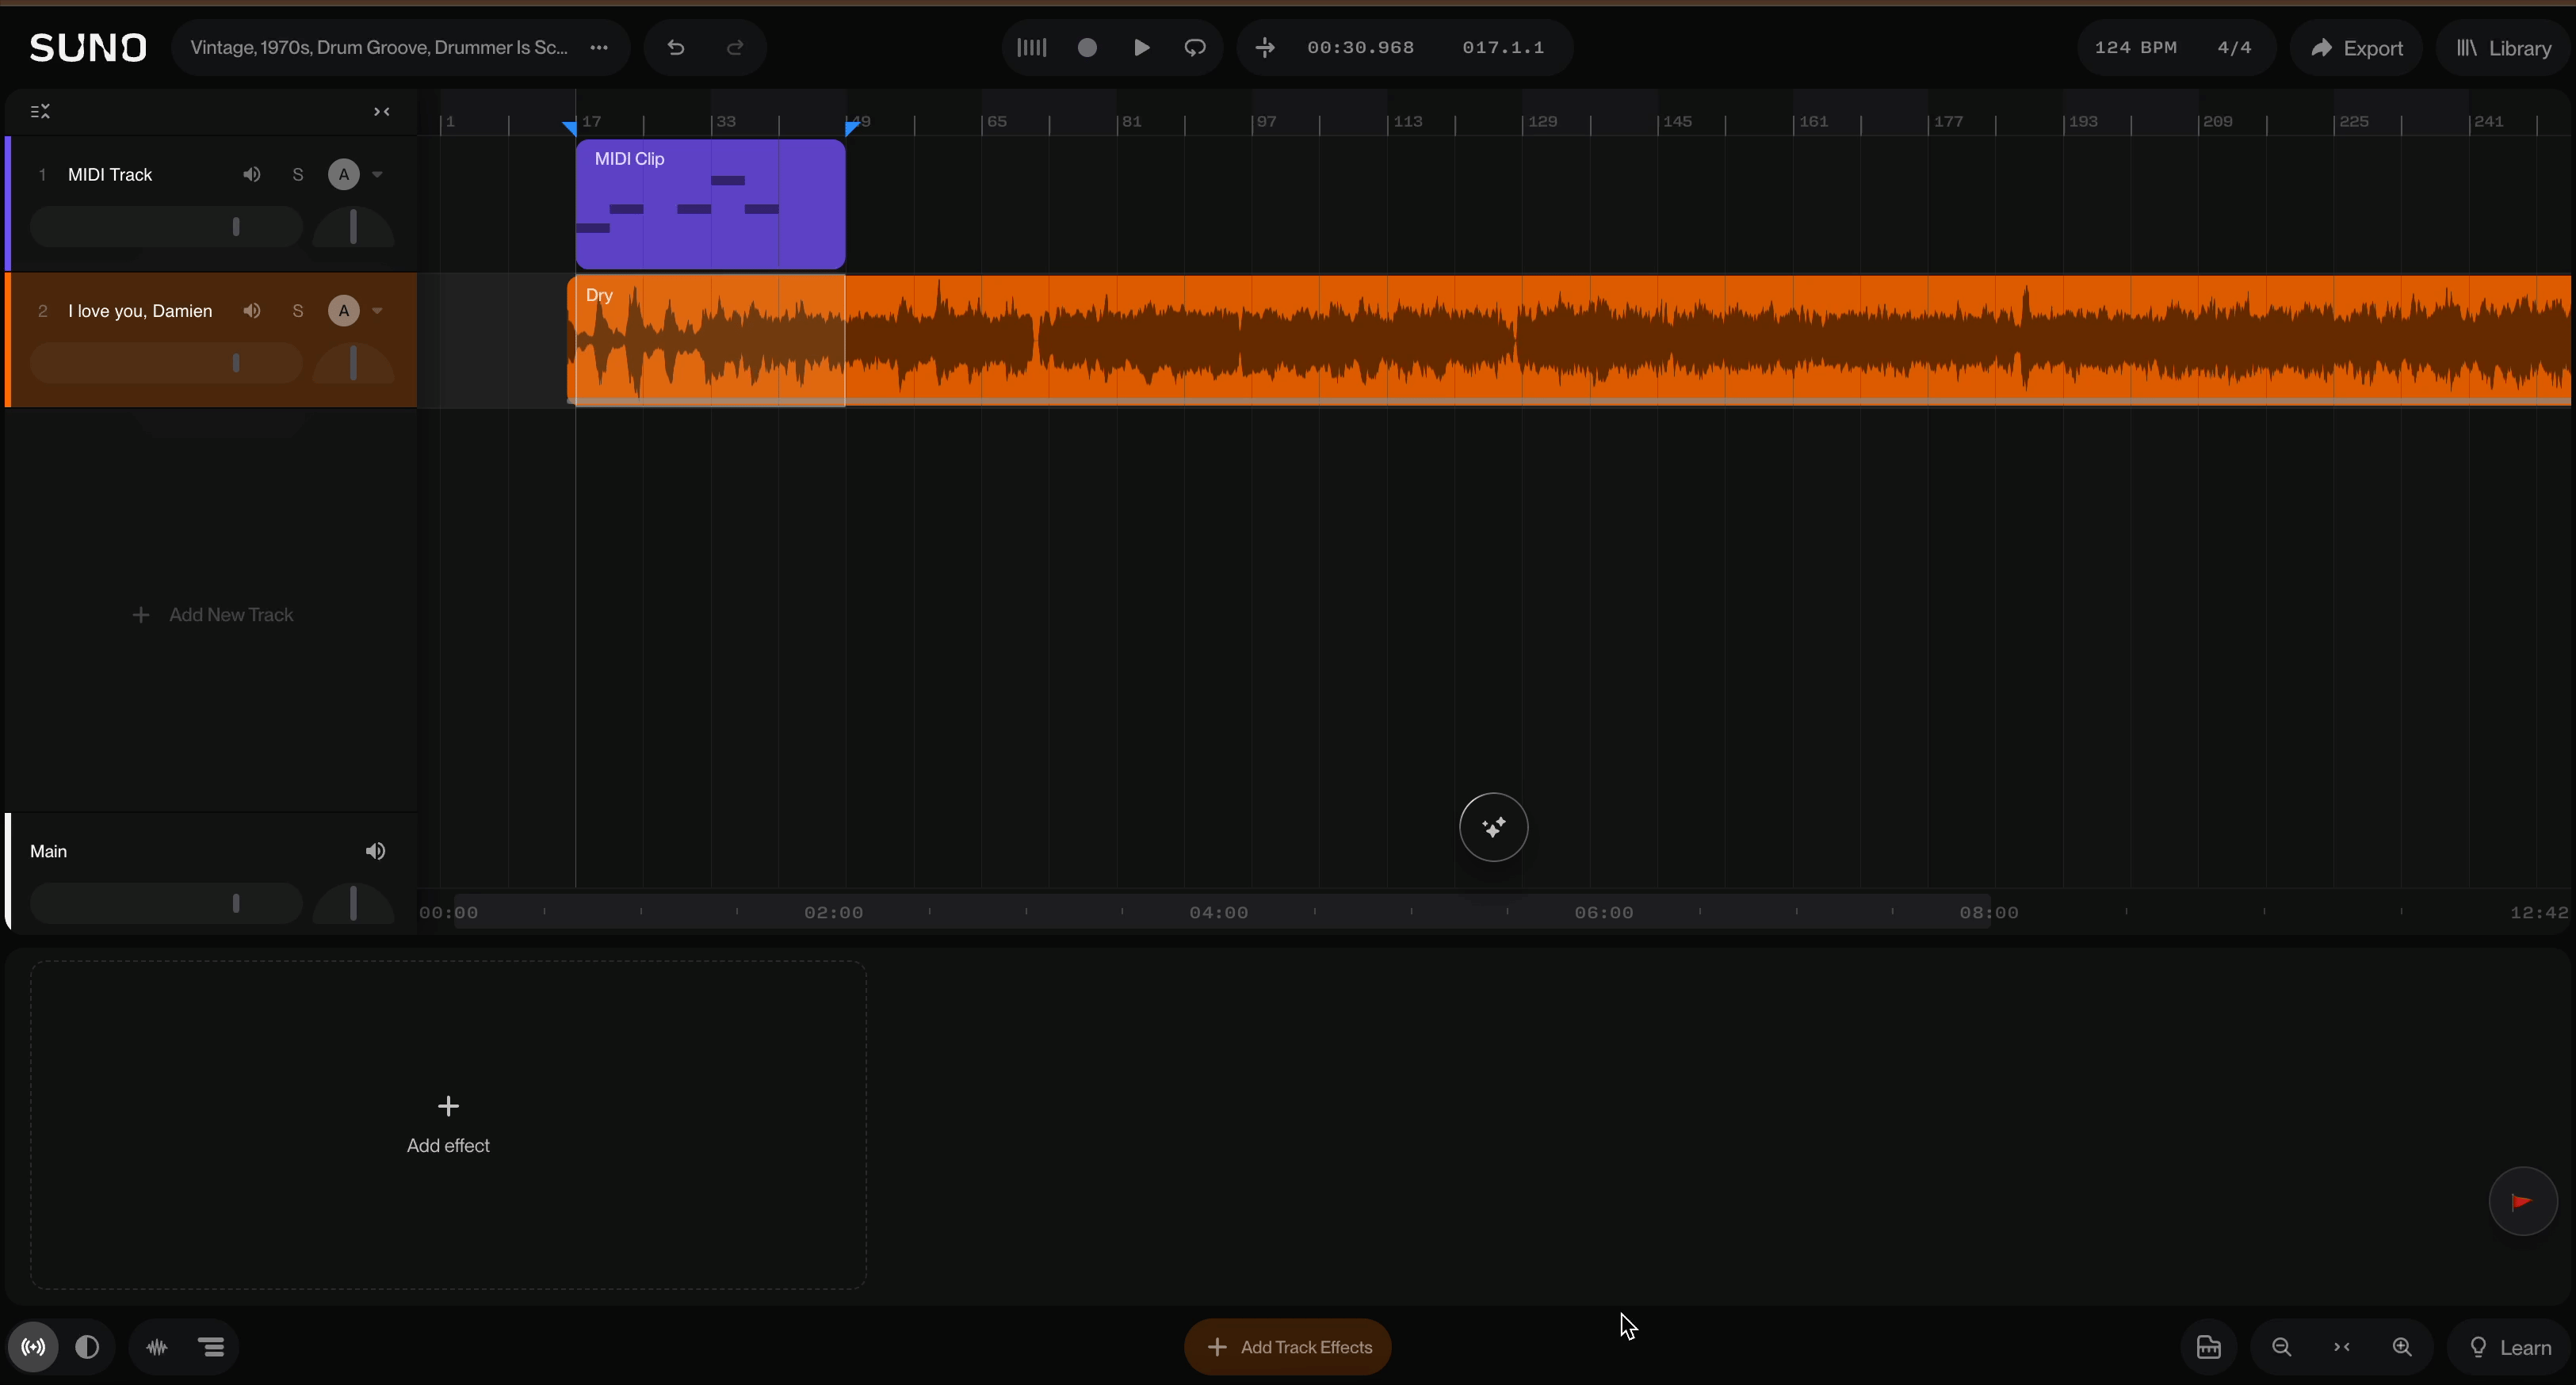Image resolution: width=2576 pixels, height=1385 pixels.
Task: Adjust the I love you, Damien volume slider
Action: tap(166, 363)
